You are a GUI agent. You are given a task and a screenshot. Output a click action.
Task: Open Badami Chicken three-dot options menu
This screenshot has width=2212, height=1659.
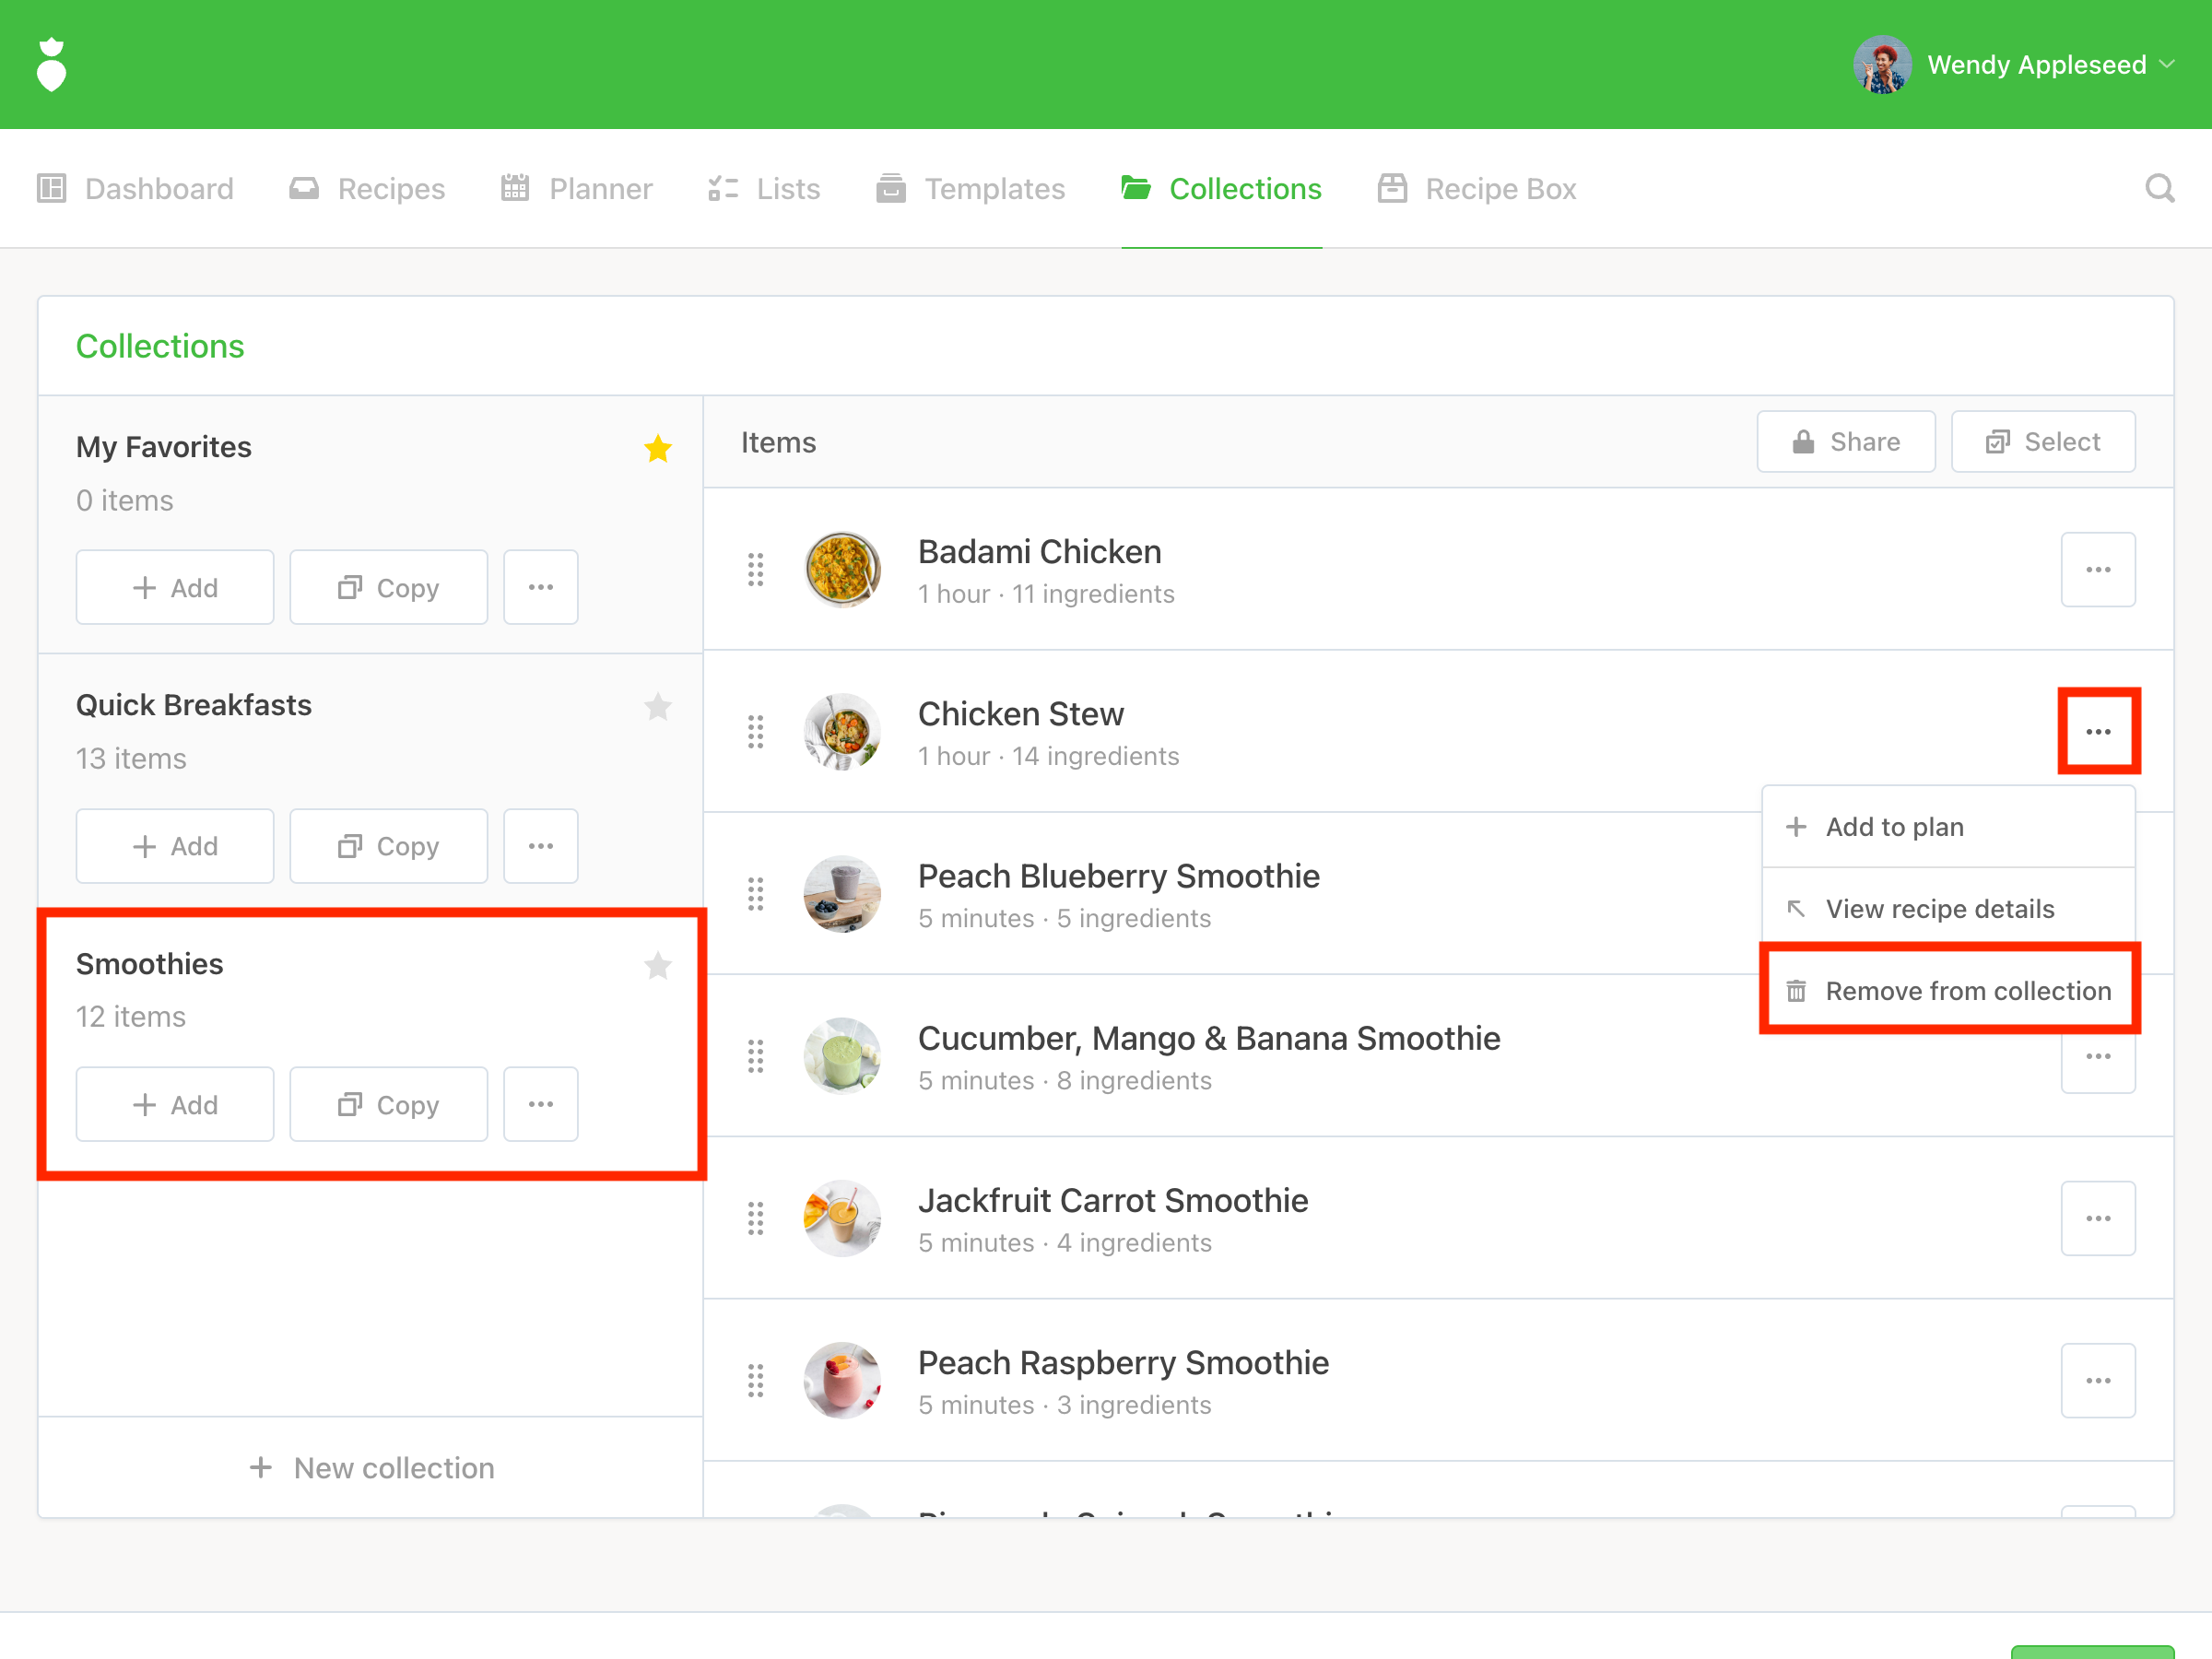click(2098, 569)
